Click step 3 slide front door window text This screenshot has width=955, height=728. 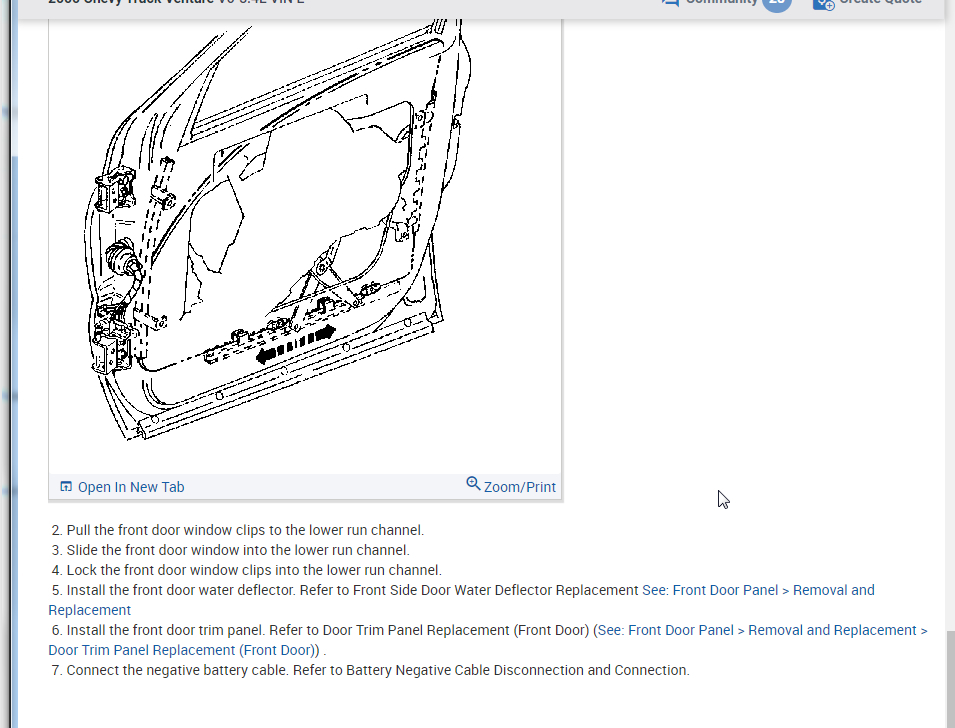[237, 550]
